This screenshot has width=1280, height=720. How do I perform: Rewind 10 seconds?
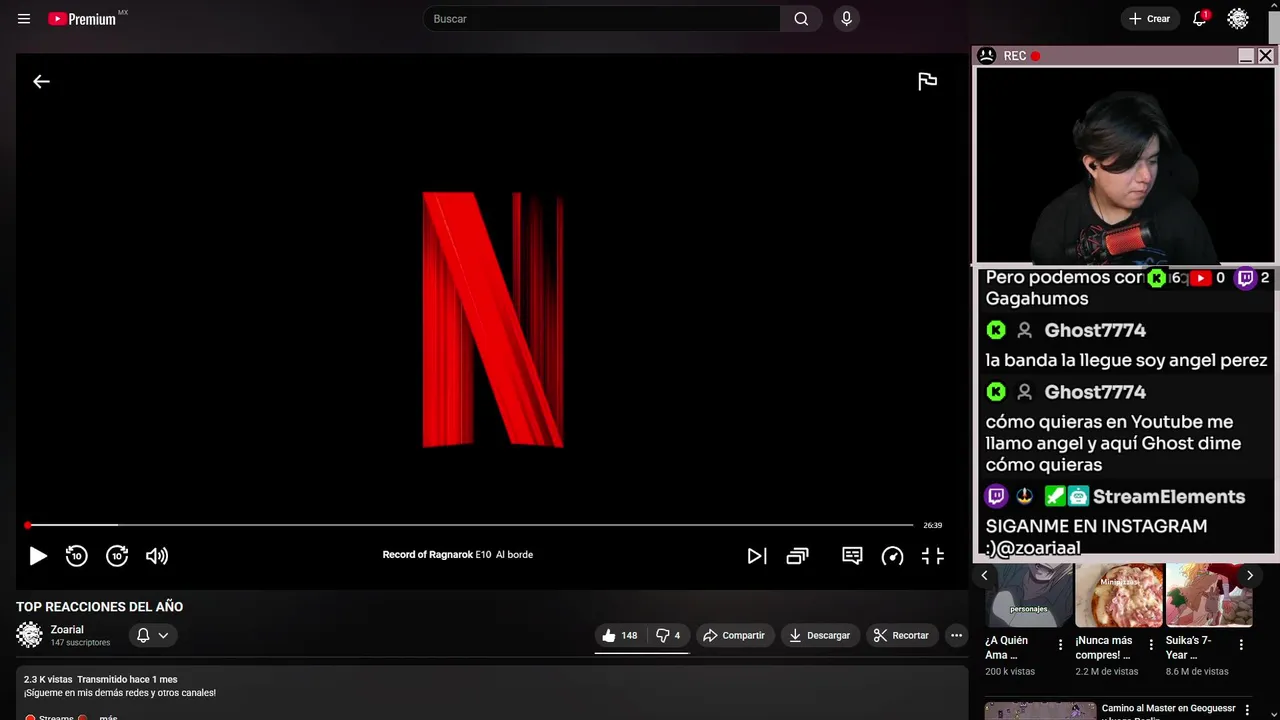click(x=77, y=556)
